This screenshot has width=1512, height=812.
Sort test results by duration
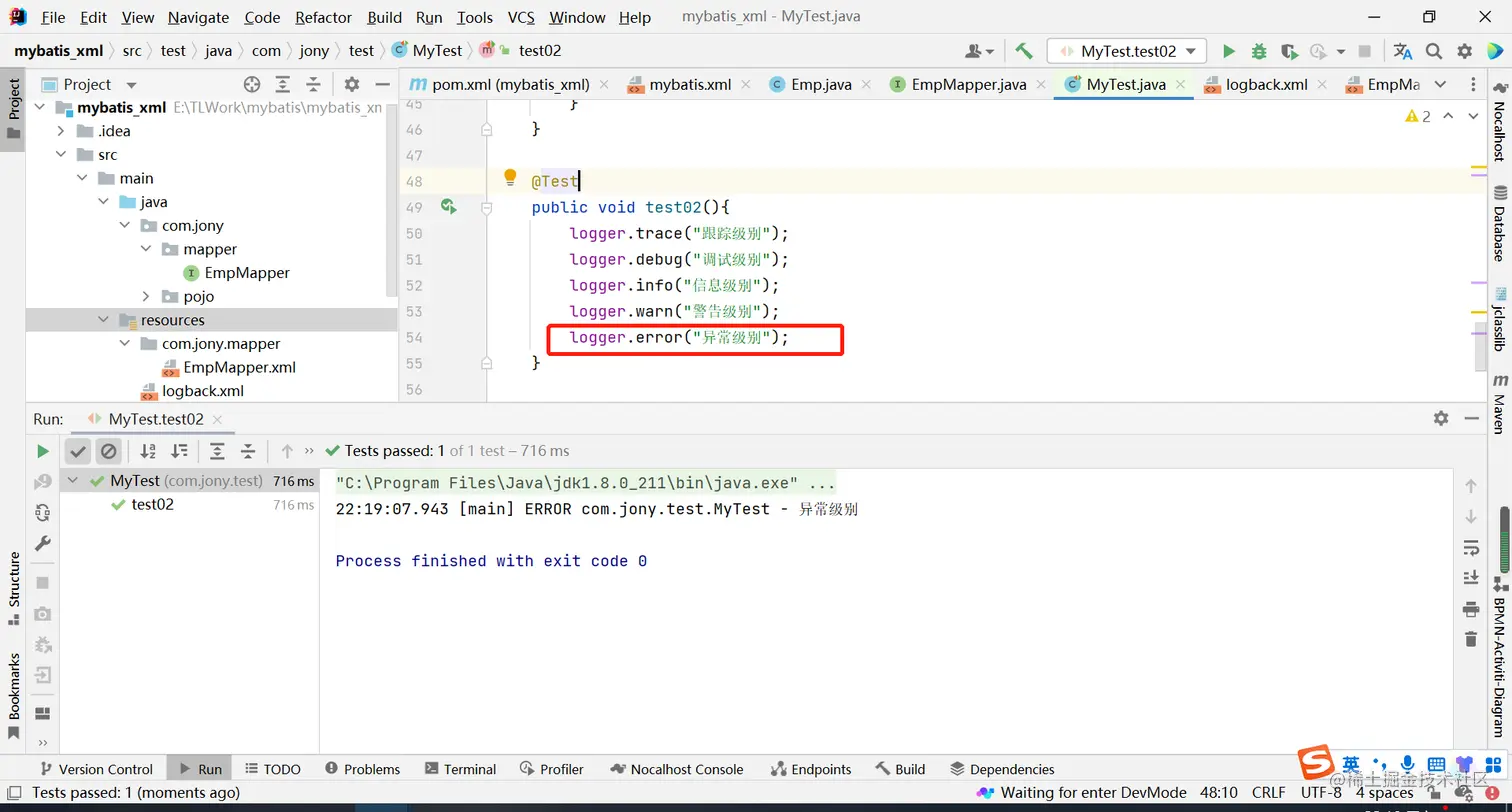point(179,451)
